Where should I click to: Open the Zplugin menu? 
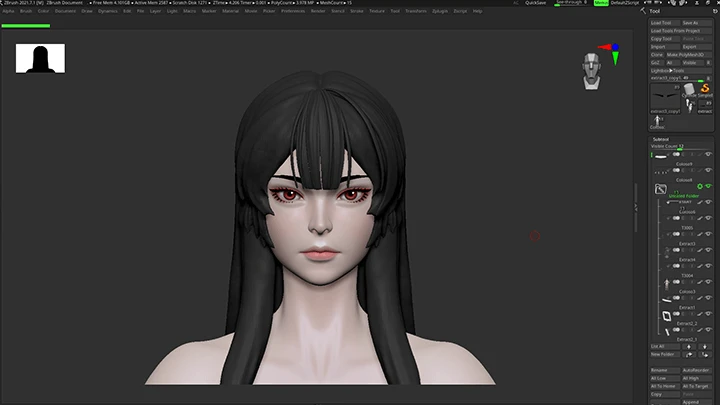click(440, 11)
